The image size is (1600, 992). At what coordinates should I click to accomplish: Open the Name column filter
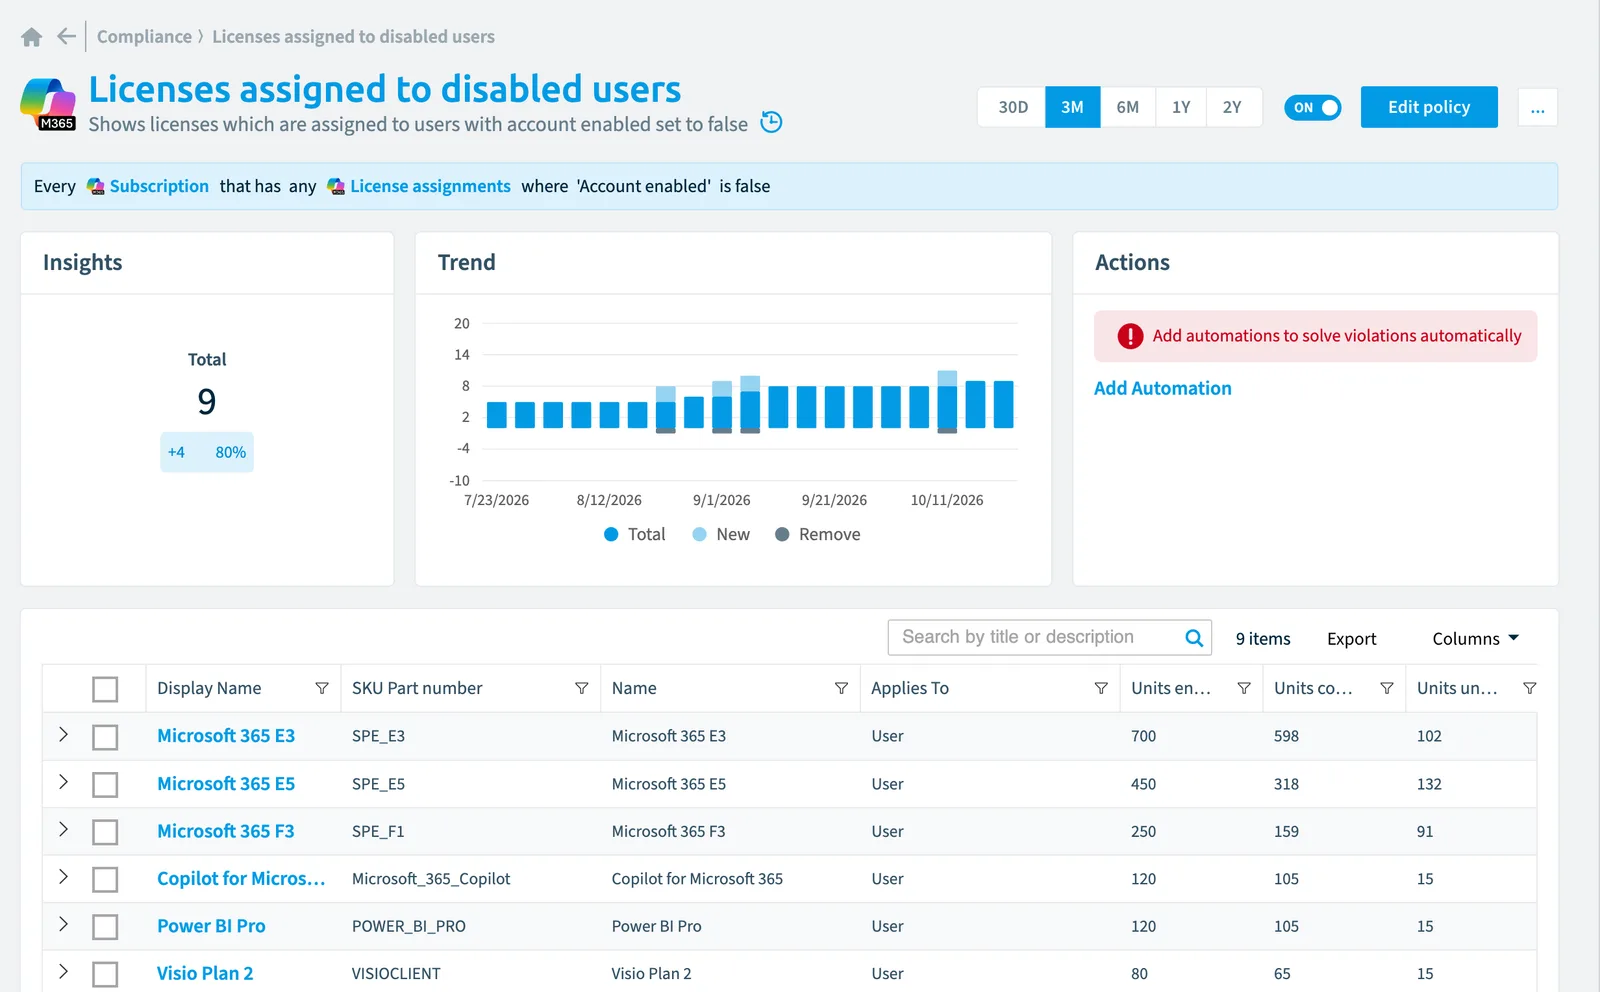click(x=841, y=688)
